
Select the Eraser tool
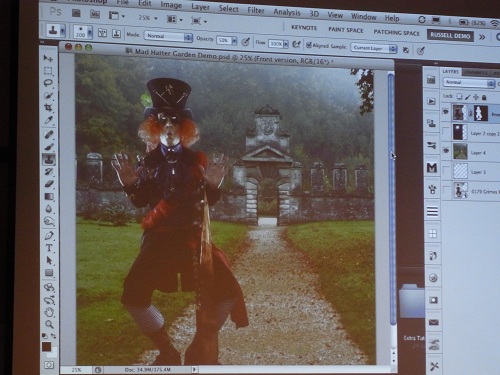pyautogui.click(x=49, y=184)
